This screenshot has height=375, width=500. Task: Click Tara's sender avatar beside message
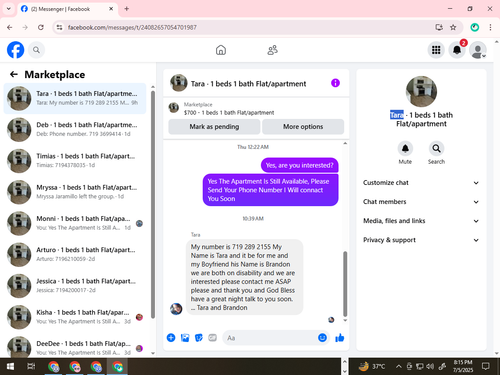click(x=176, y=309)
